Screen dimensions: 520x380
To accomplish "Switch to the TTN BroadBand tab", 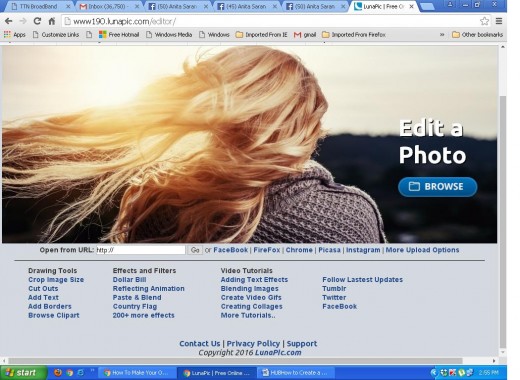I will (37, 6).
